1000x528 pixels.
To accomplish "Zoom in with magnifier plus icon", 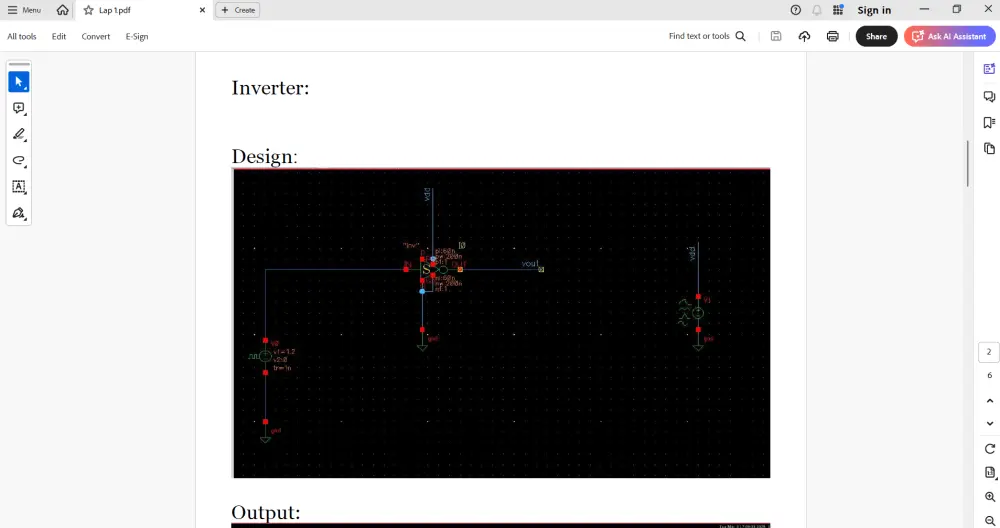I will click(990, 497).
